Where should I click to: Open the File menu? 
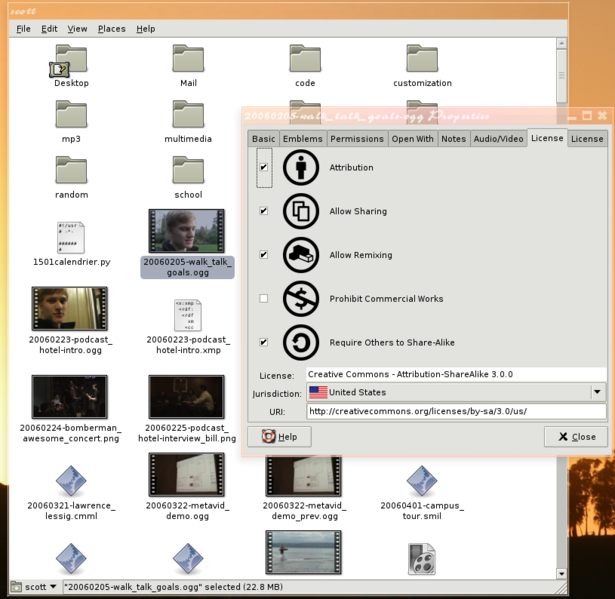point(23,29)
